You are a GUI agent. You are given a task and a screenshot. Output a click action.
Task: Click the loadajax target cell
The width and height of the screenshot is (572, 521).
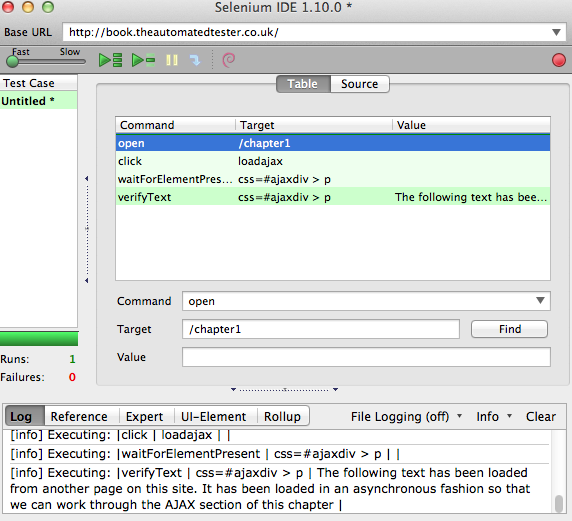click(260, 161)
